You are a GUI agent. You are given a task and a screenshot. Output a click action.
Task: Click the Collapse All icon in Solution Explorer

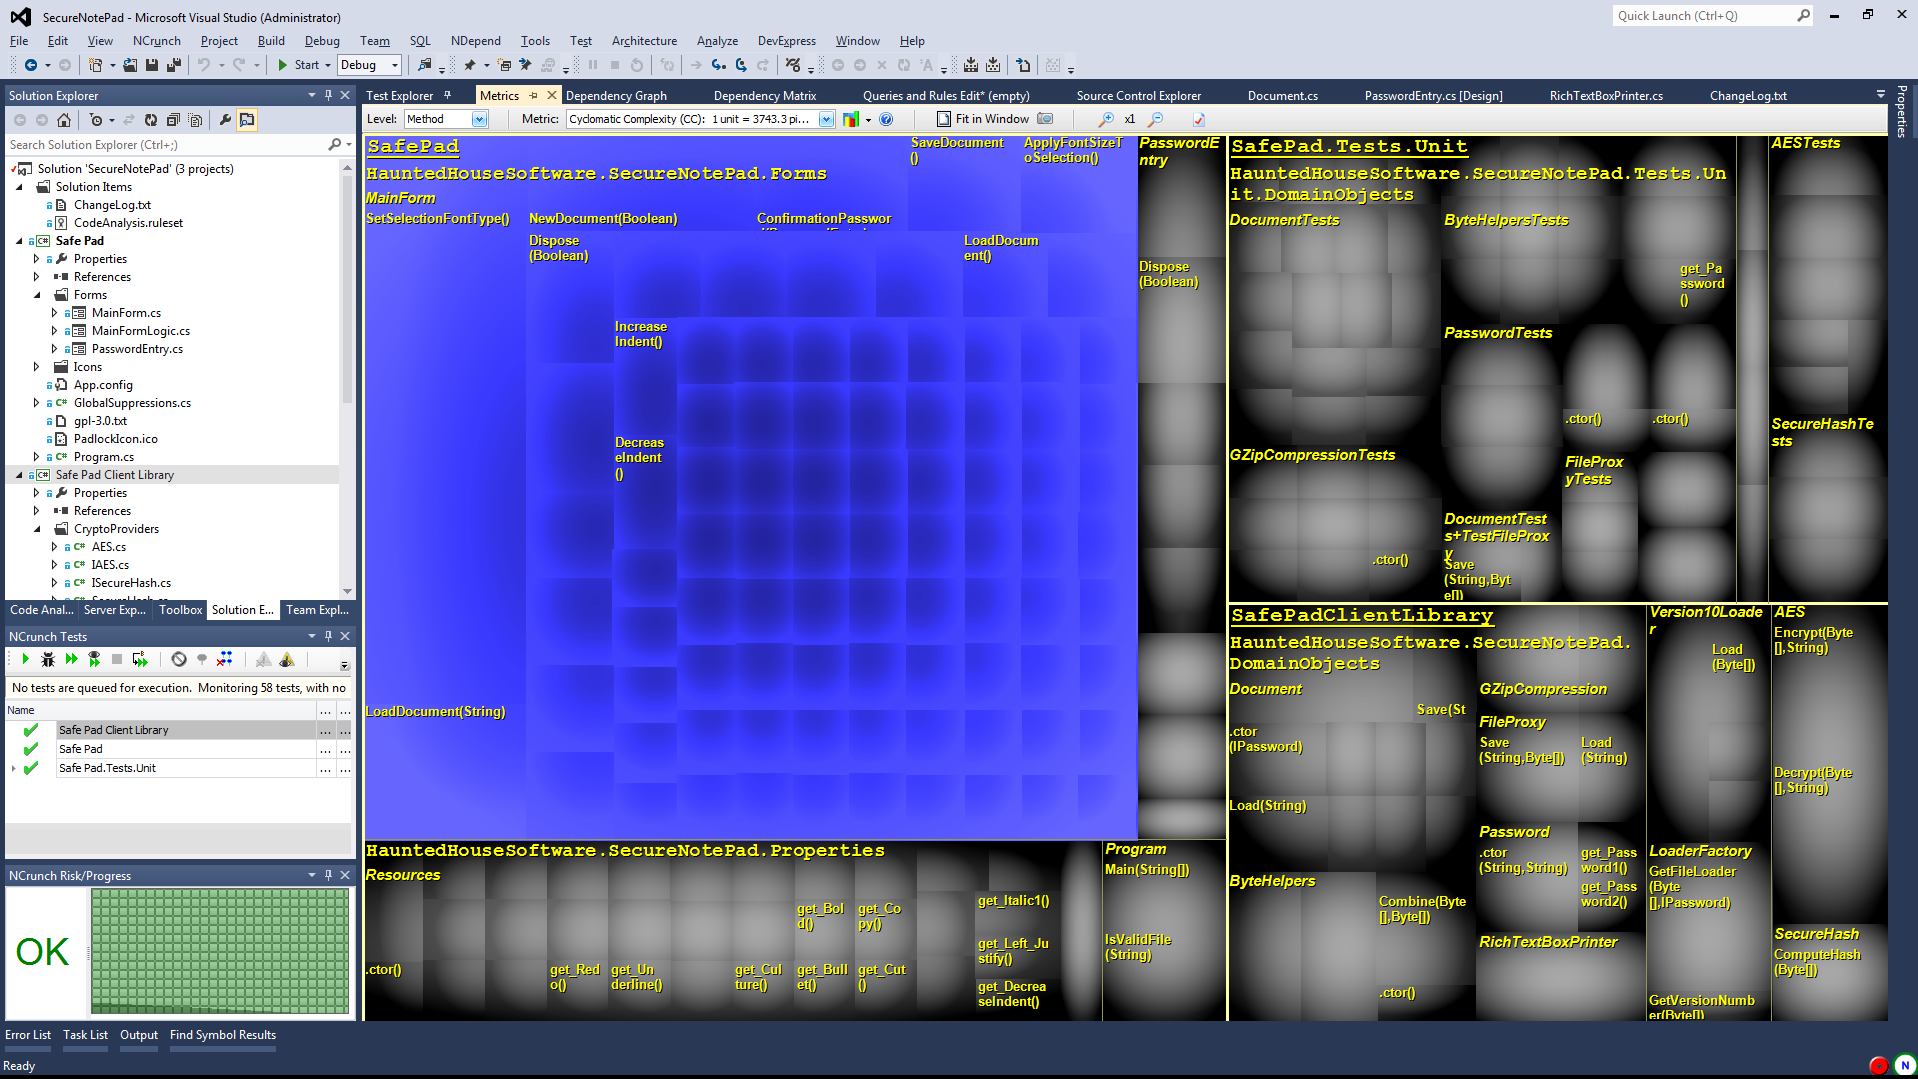click(173, 120)
